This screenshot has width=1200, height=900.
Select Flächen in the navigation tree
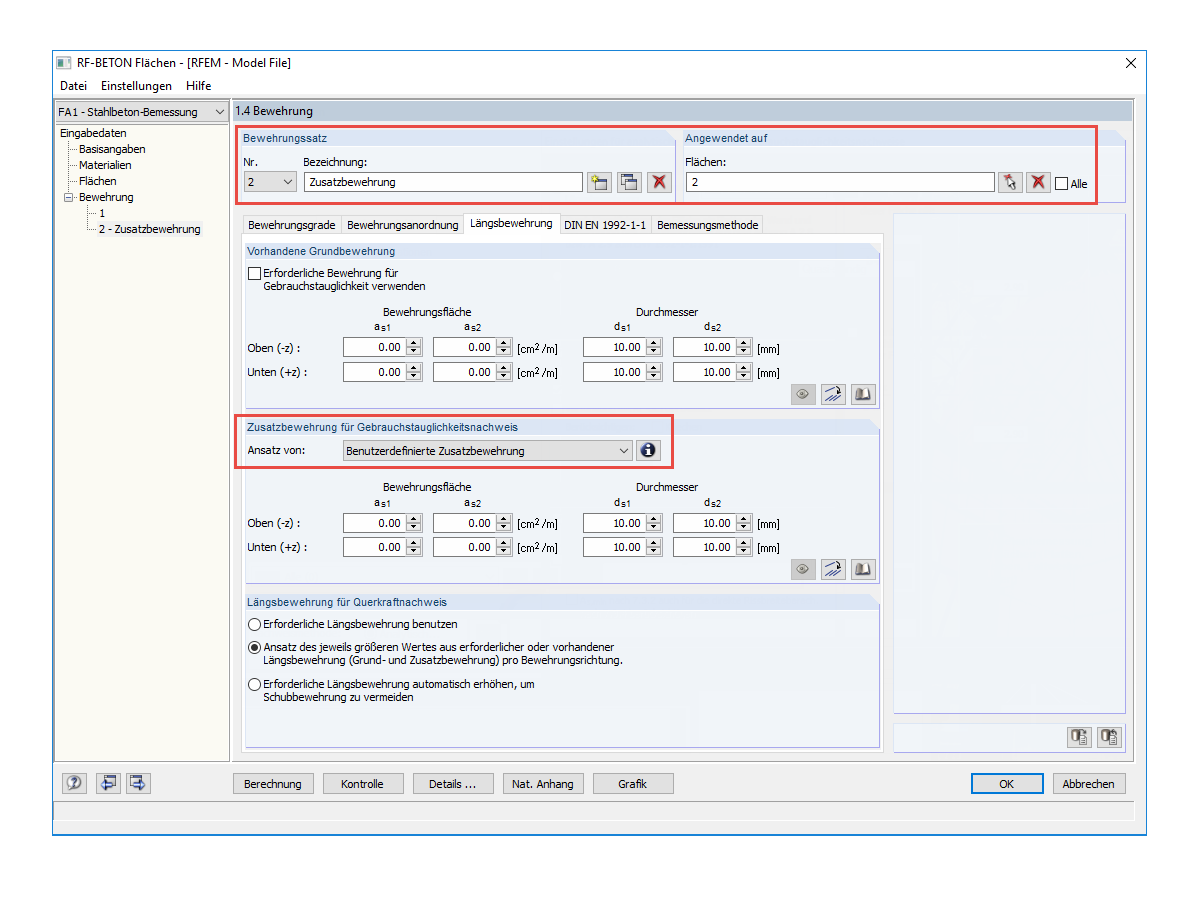pos(97,181)
